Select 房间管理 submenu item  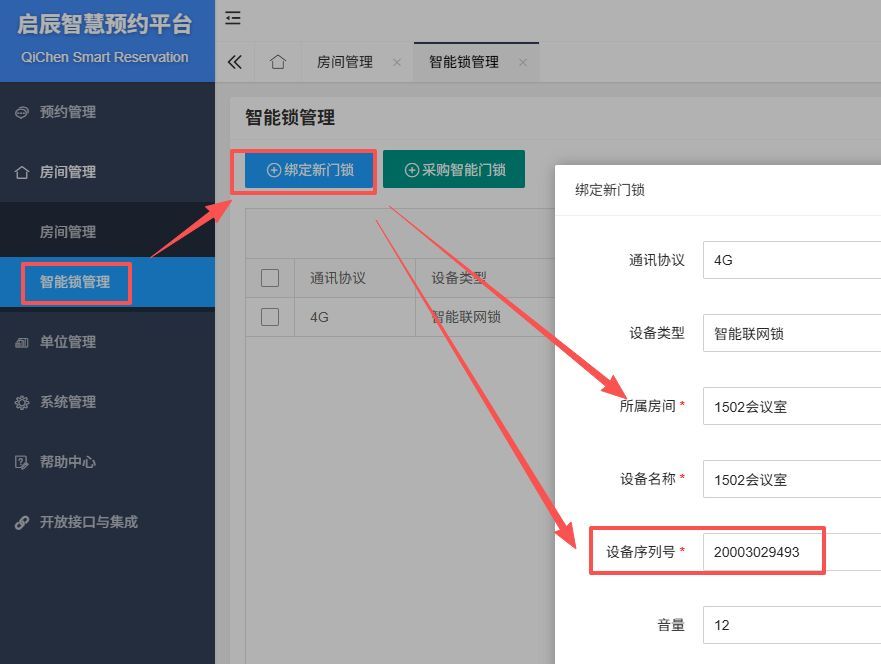pos(68,232)
